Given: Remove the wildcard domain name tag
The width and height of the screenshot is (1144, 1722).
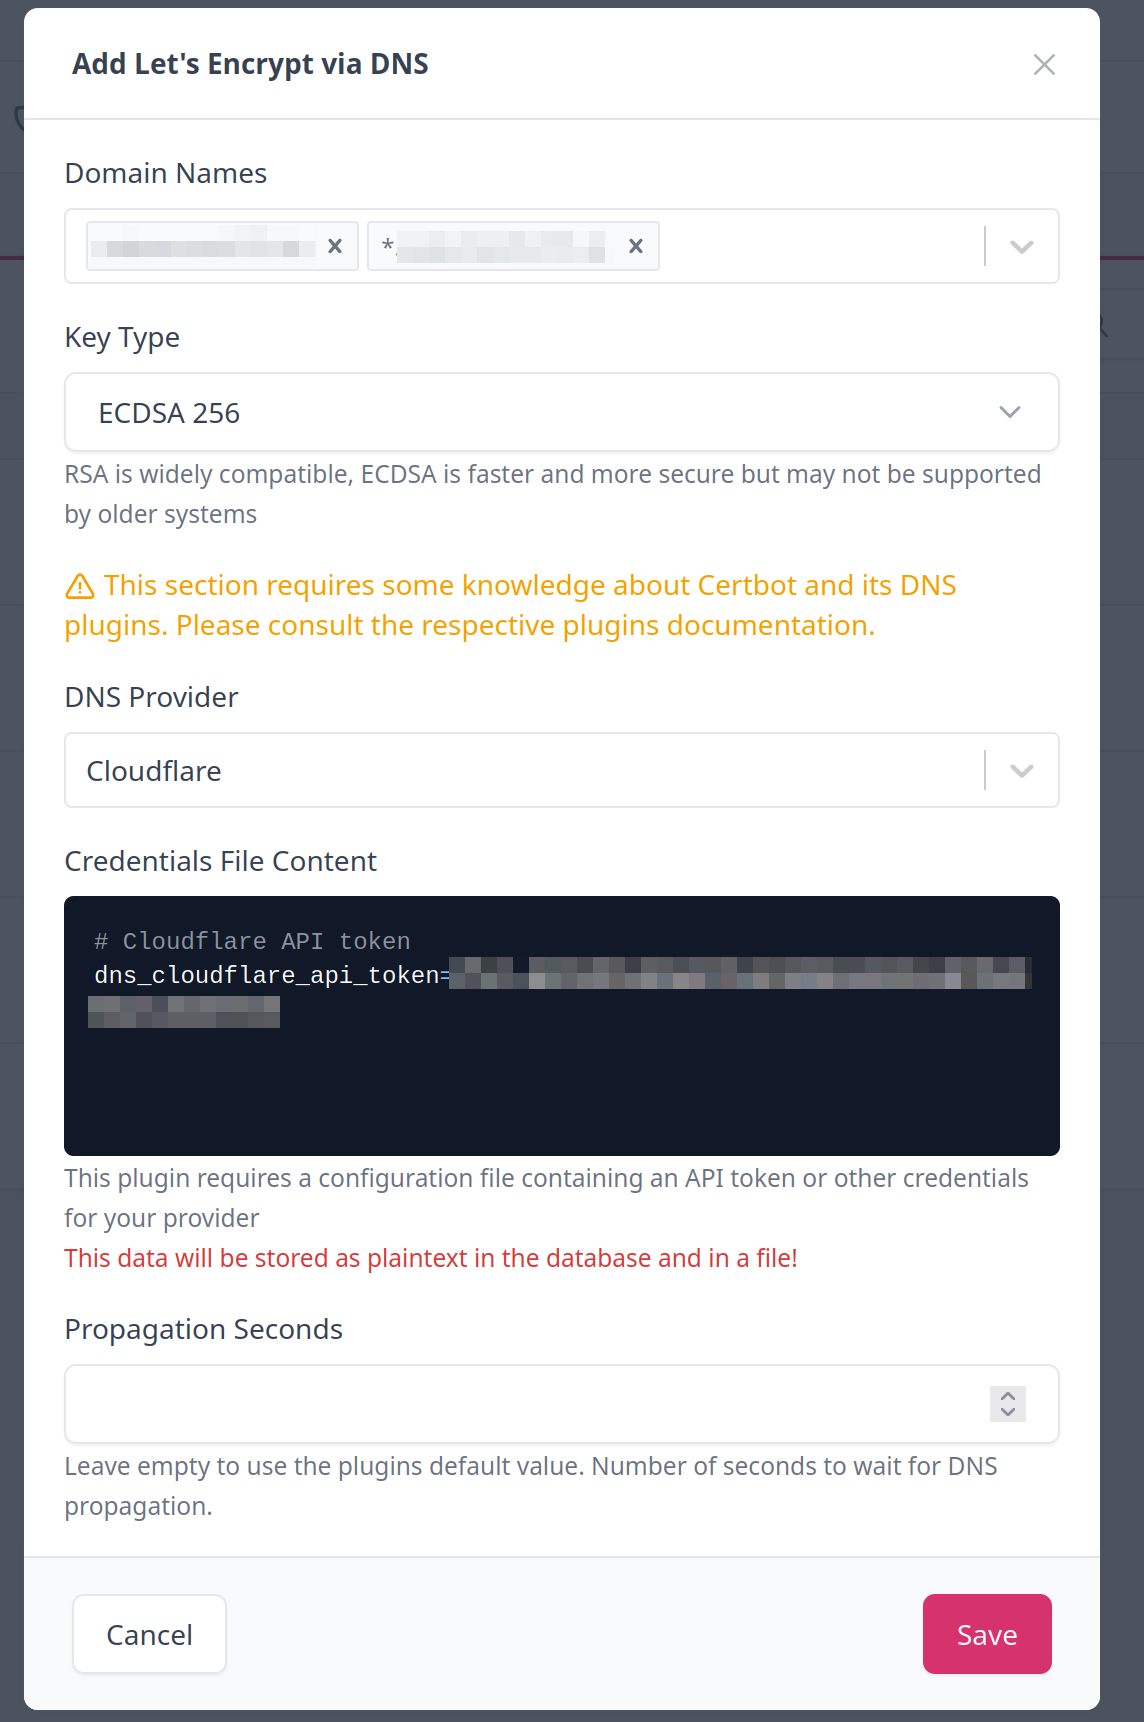Looking at the screenshot, I should tap(635, 246).
